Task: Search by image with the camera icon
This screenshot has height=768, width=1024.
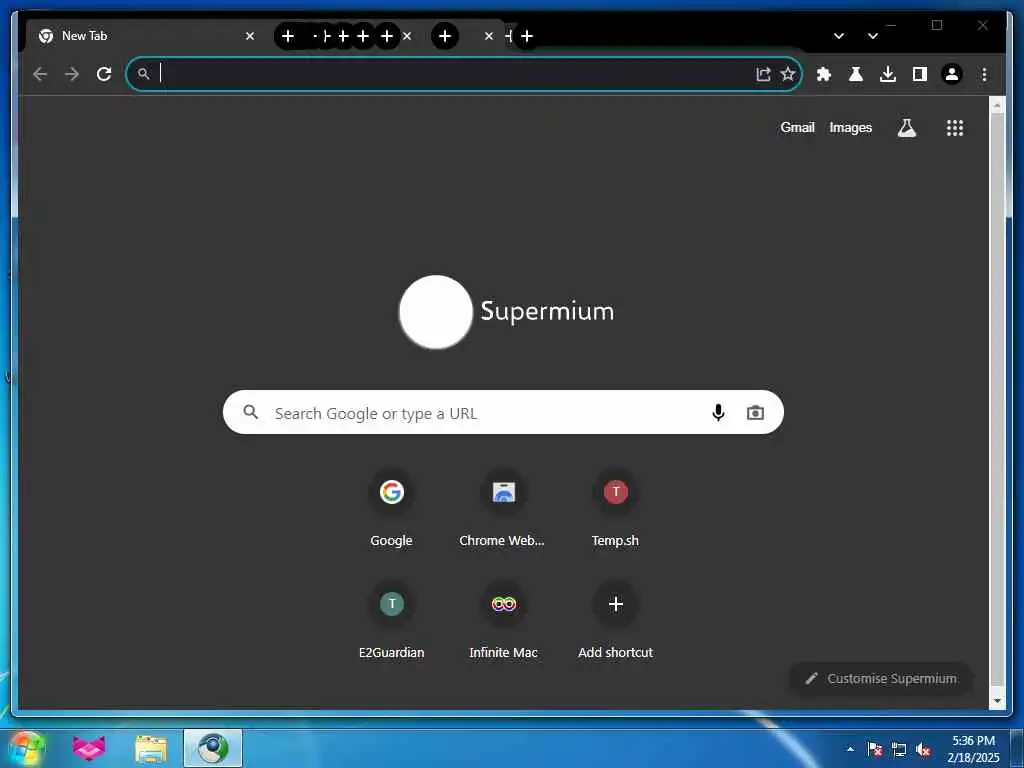Action: tap(756, 413)
